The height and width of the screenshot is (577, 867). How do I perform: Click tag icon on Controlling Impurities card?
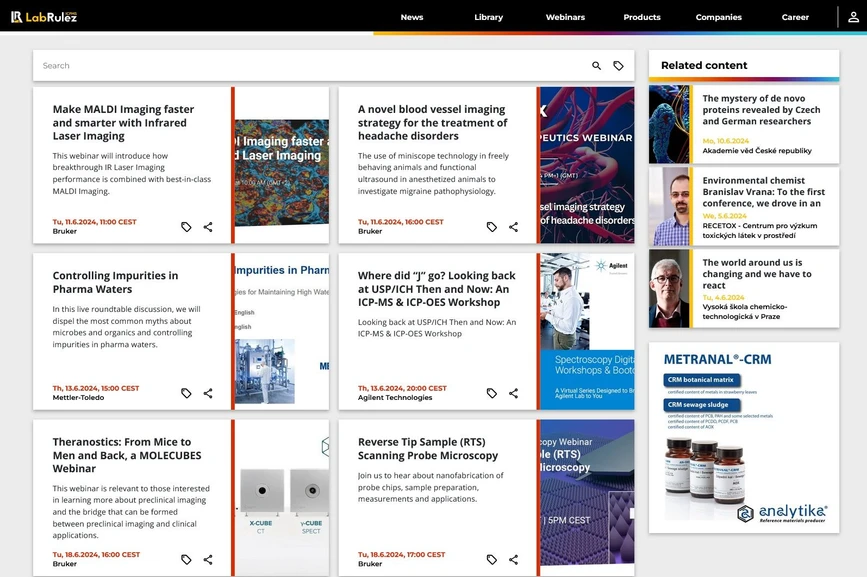[x=186, y=393]
